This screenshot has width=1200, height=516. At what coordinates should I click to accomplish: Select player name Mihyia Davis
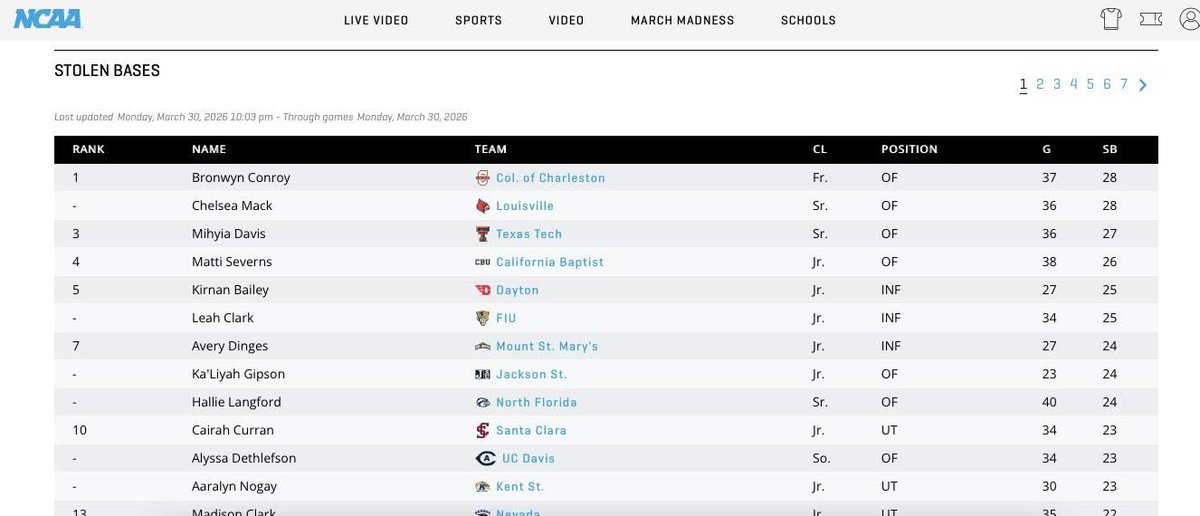coord(231,234)
